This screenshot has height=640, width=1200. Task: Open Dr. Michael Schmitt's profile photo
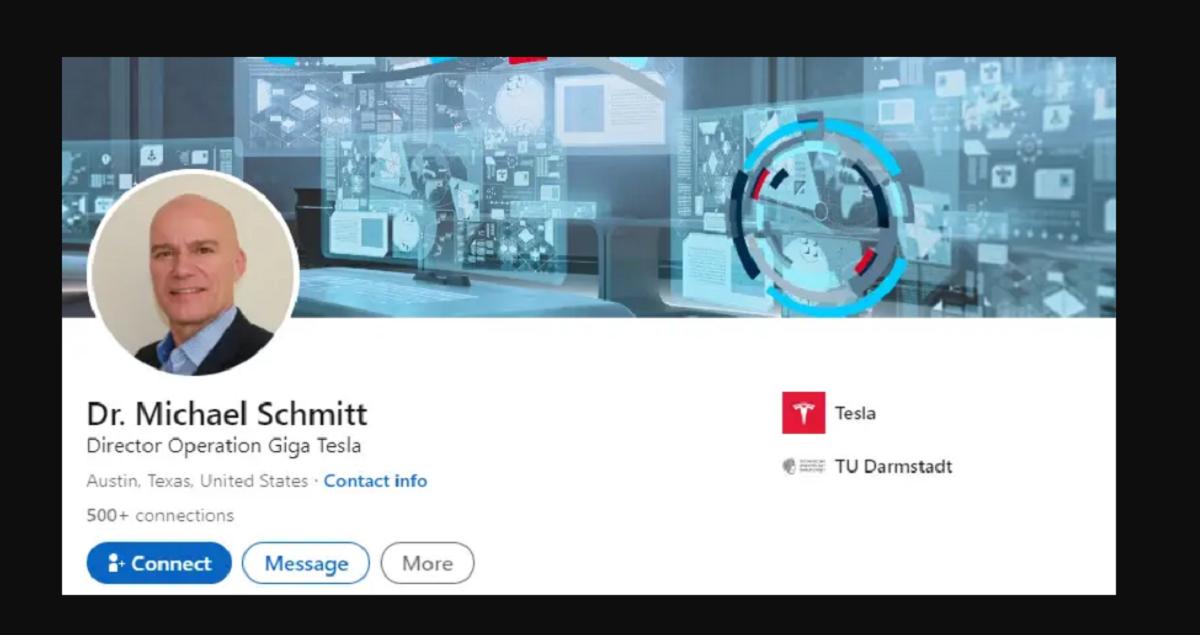coord(194,273)
